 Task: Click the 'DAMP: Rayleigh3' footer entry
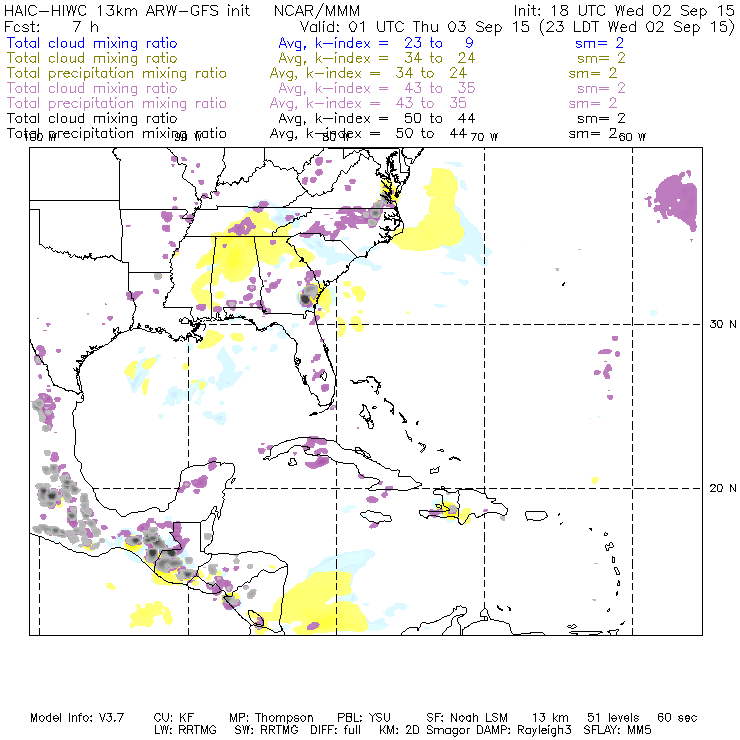point(525,731)
